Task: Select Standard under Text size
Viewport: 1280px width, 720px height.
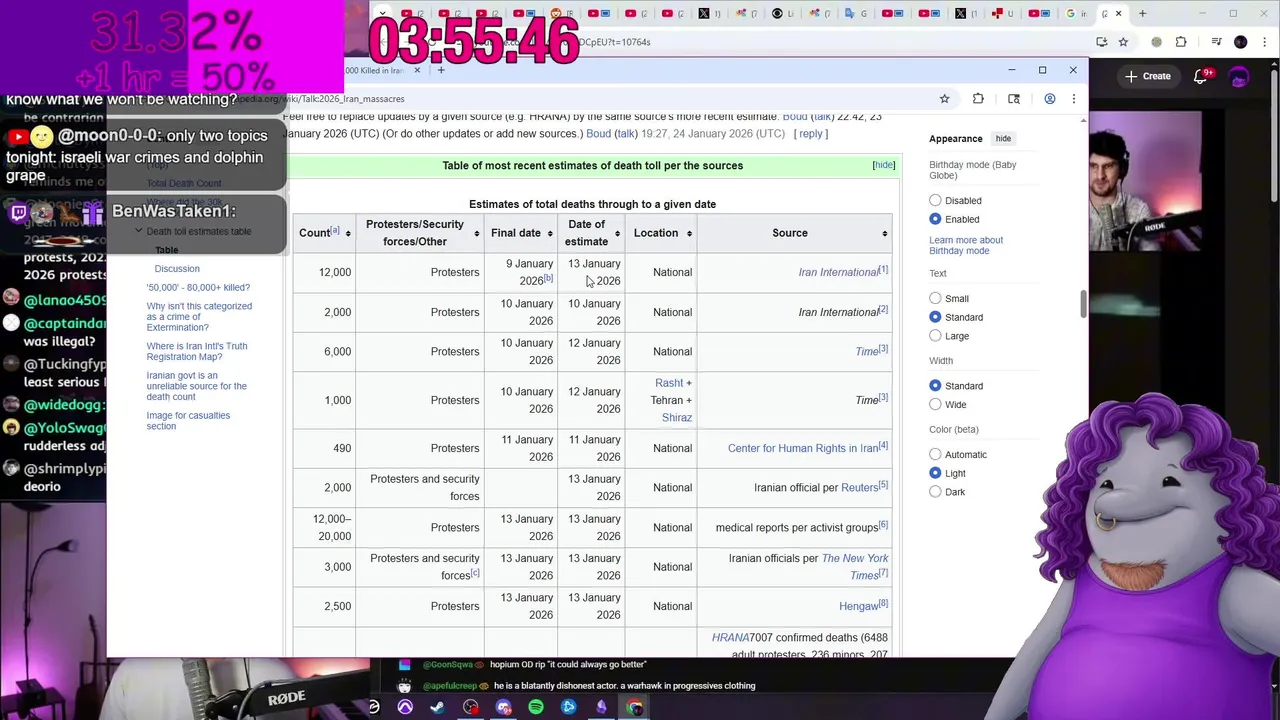Action: [935, 317]
